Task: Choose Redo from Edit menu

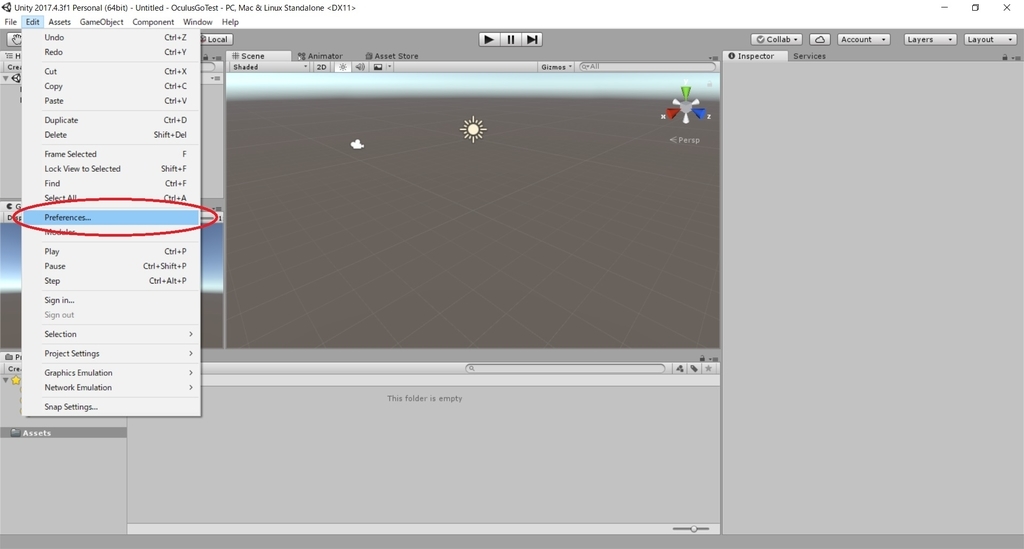Action: pyautogui.click(x=111, y=52)
